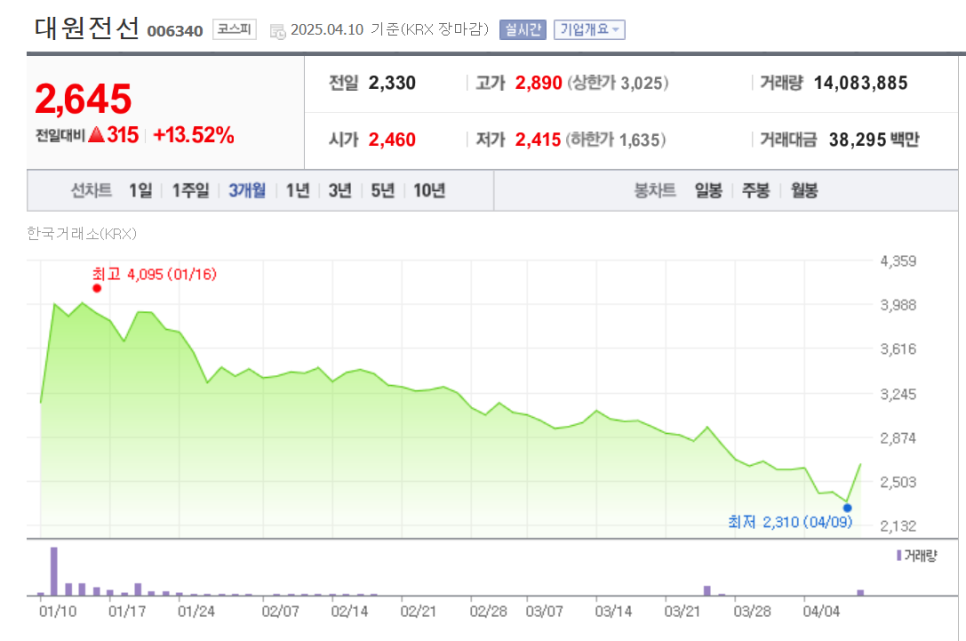Click the +13.52% change value

193,135
